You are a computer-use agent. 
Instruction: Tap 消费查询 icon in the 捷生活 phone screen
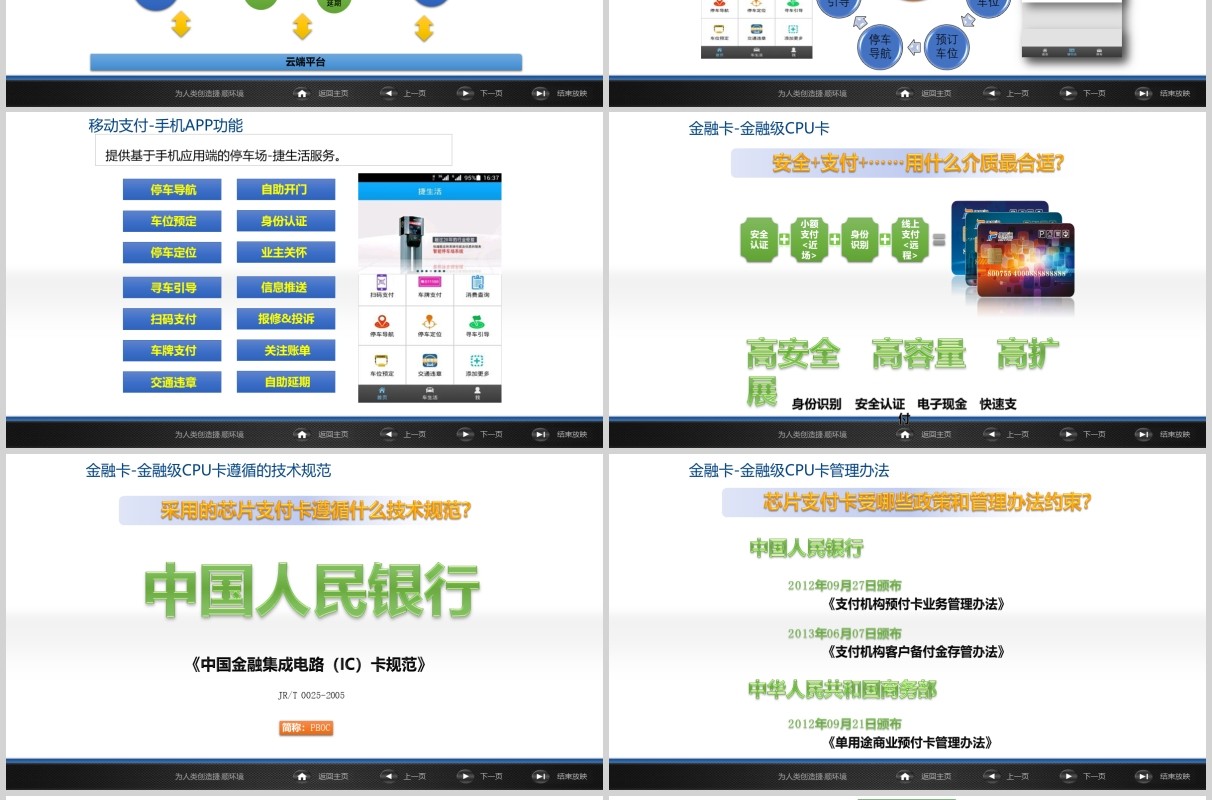click(477, 283)
